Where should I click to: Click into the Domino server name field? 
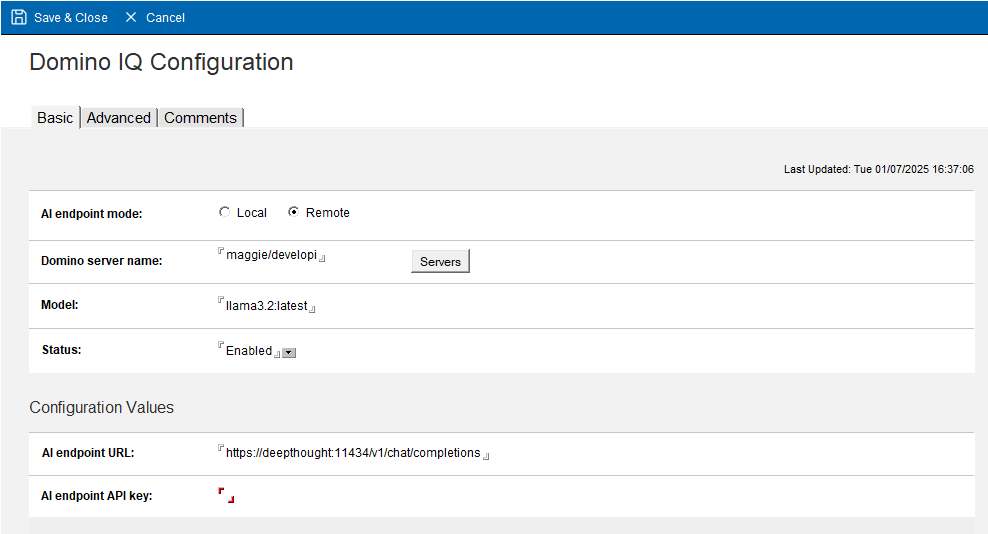(x=271, y=255)
